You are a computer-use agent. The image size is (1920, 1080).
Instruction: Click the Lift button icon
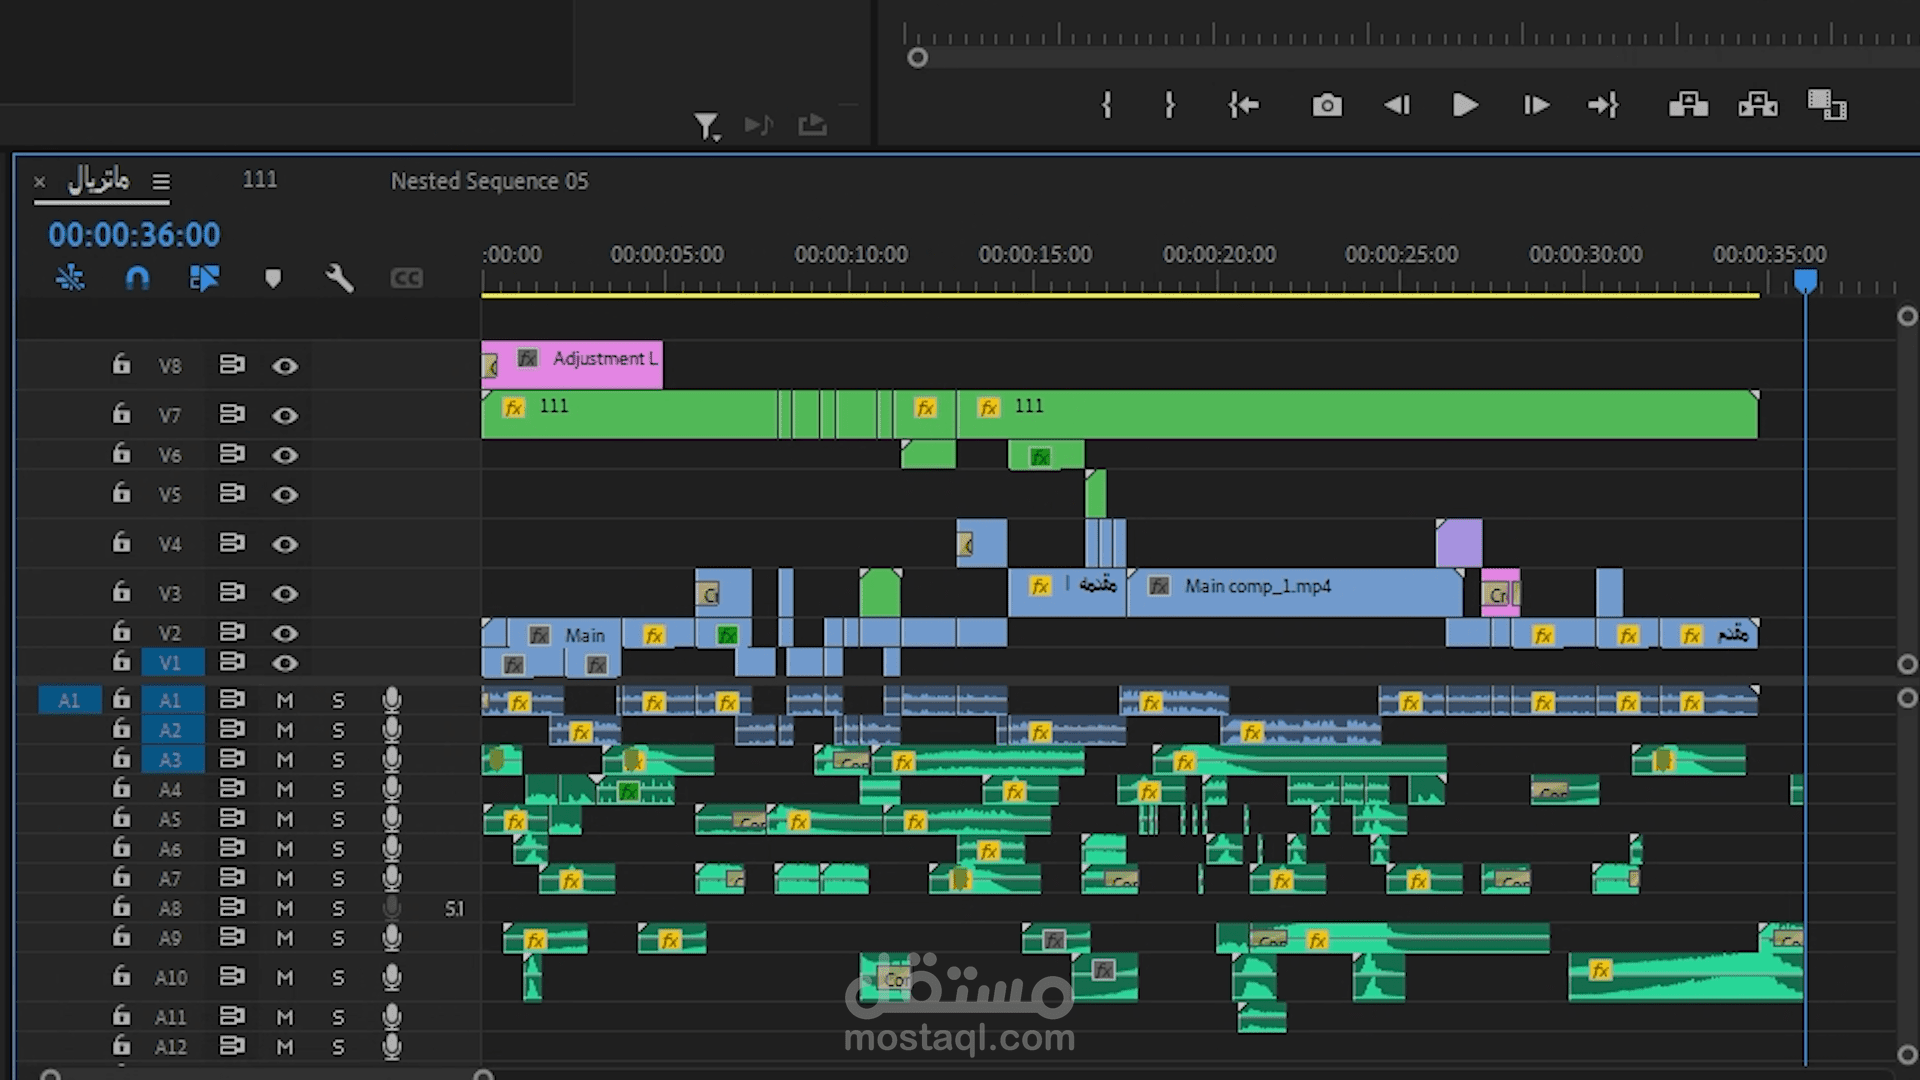[1688, 105]
